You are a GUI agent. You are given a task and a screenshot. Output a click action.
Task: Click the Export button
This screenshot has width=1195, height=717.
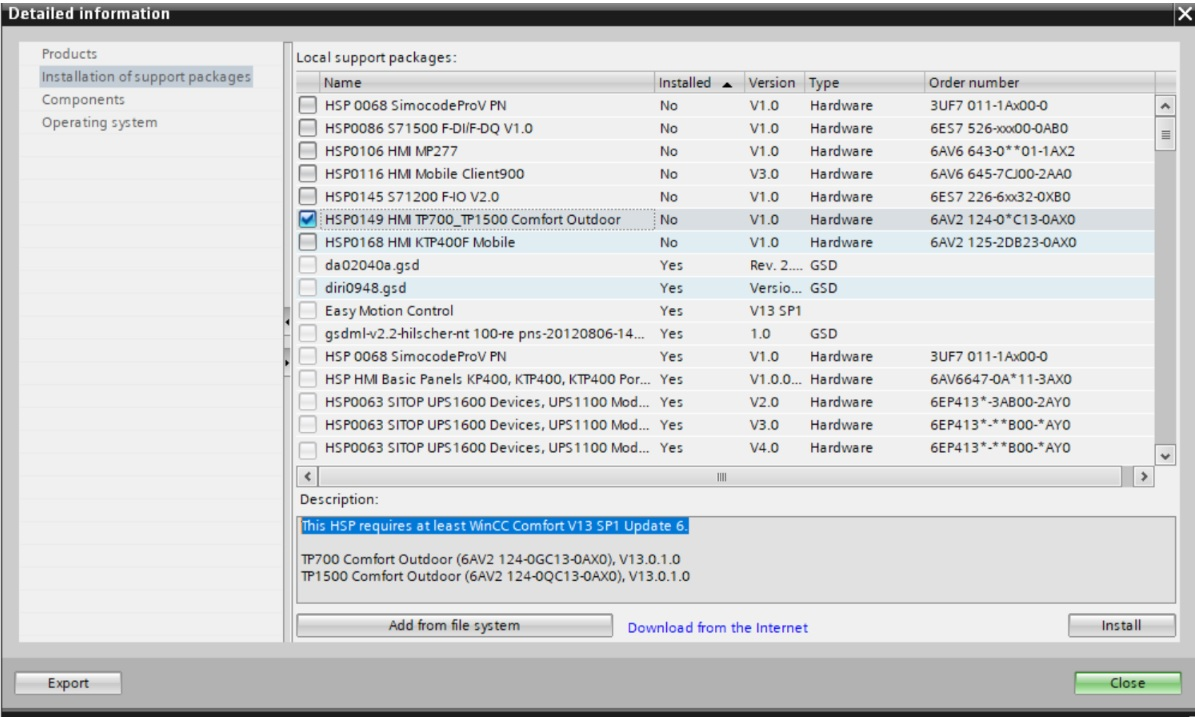68,683
